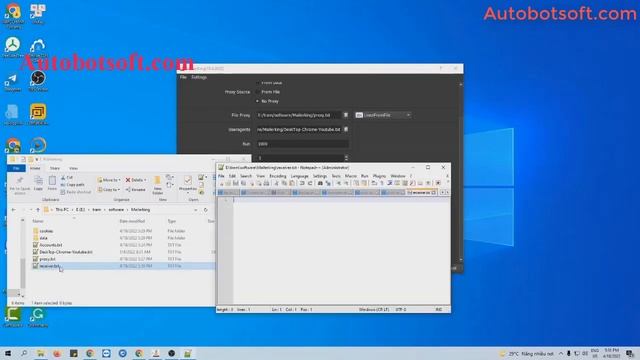Click the Copy icon in Explorer ribbon
The image size is (640, 360).
(x=38, y=183)
